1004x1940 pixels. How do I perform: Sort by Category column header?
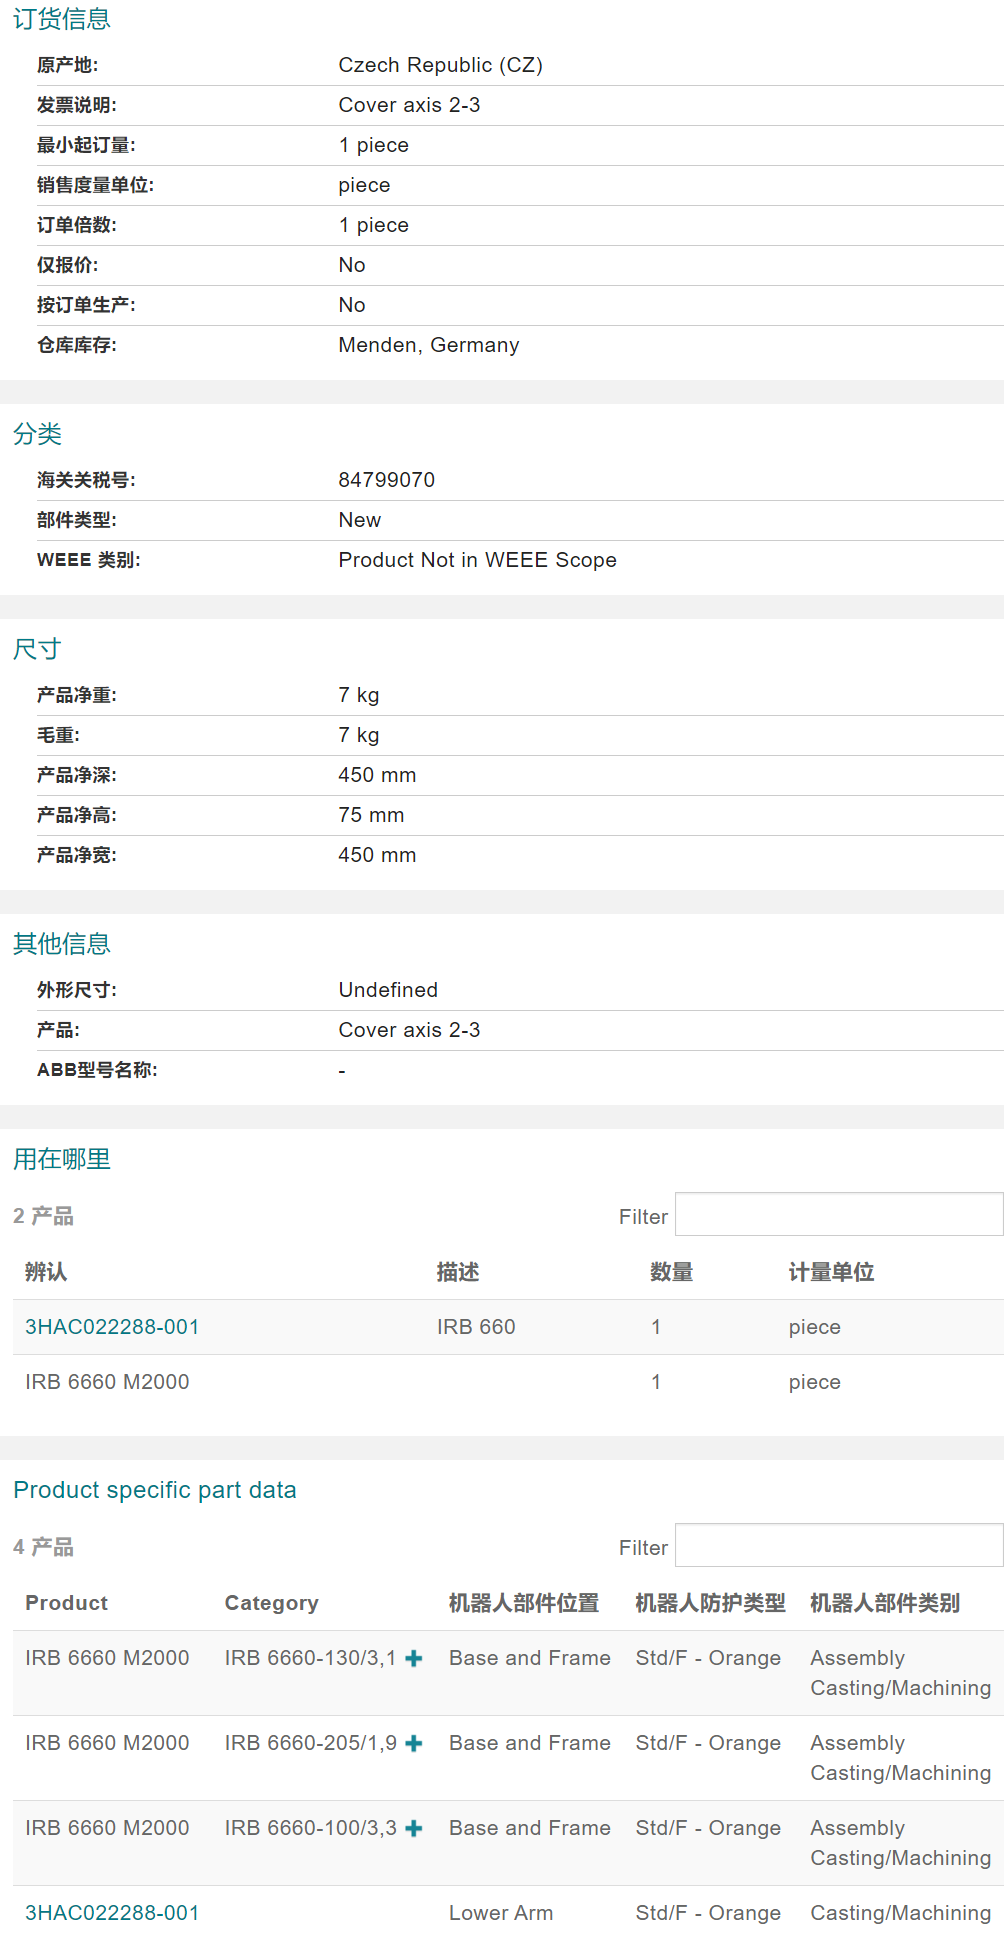click(271, 1603)
